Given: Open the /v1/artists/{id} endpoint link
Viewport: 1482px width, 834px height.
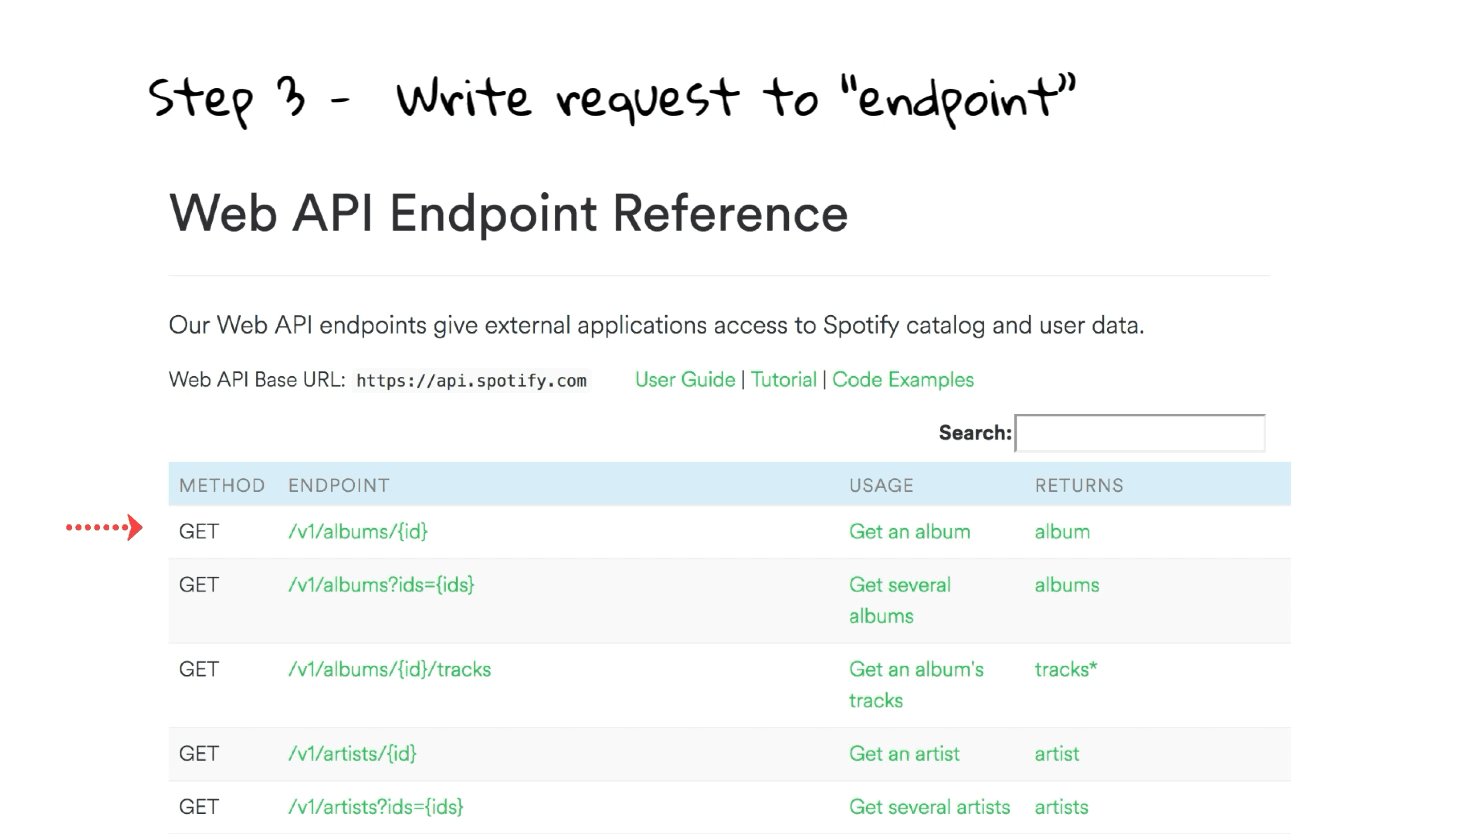Looking at the screenshot, I should (352, 754).
